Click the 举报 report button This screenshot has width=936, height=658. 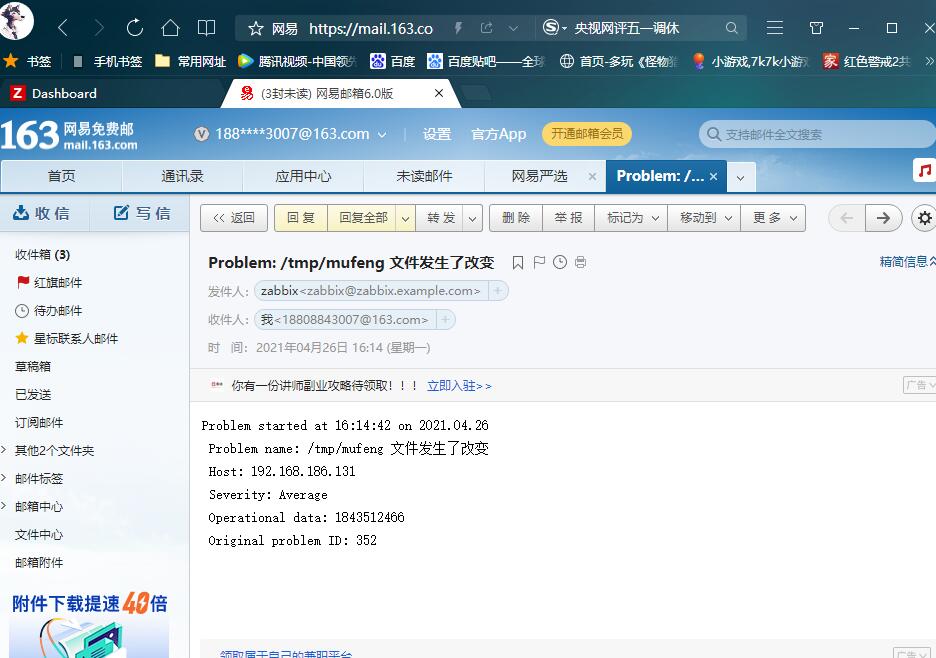(568, 218)
